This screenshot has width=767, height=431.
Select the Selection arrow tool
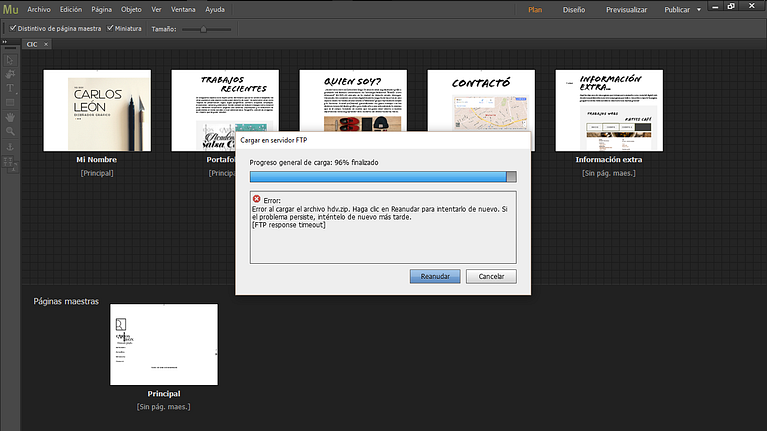coord(10,60)
